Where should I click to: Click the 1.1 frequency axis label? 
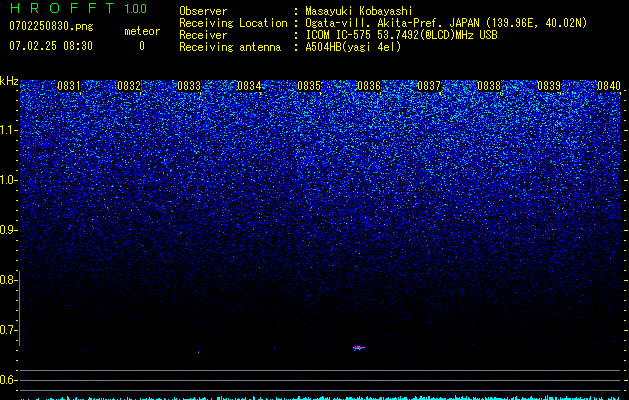(8, 130)
